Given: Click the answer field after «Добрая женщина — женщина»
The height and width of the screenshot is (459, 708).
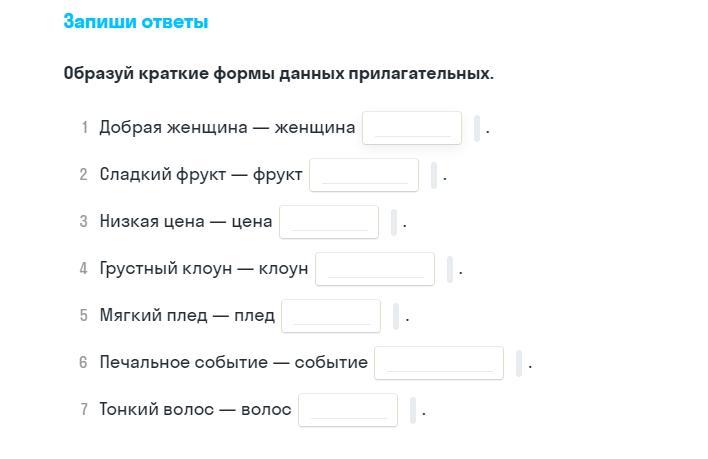Looking at the screenshot, I should click(412, 128).
